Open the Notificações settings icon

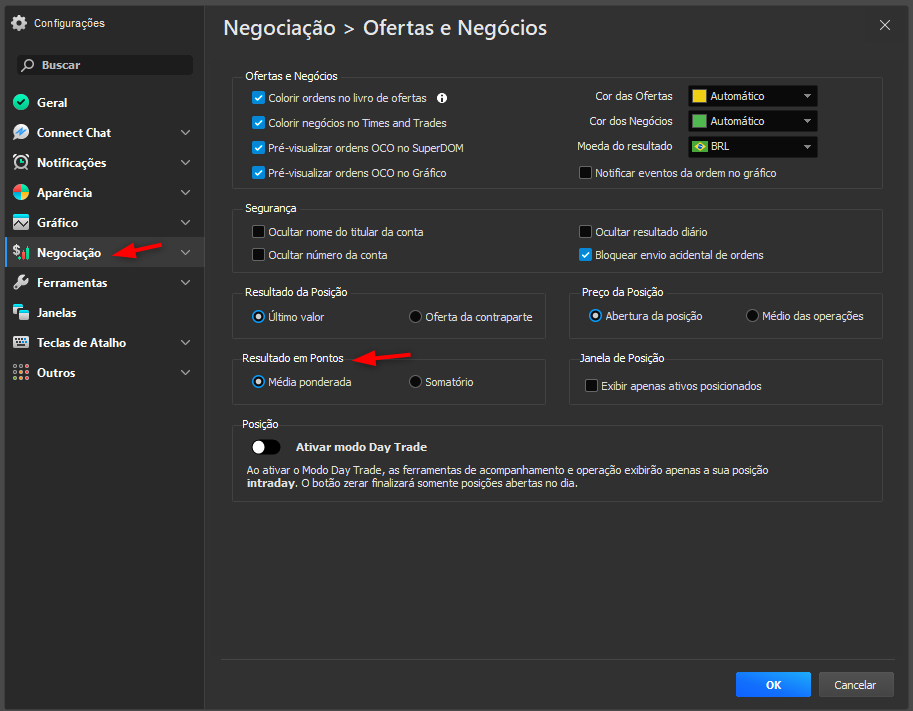tap(22, 162)
